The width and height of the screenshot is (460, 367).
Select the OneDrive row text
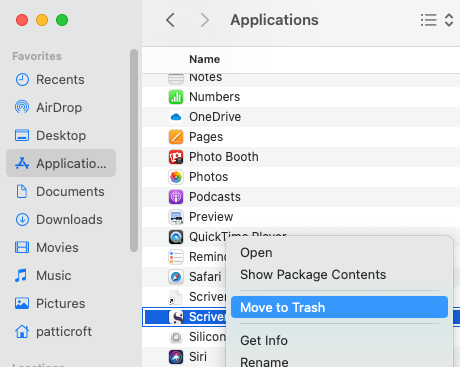215,117
